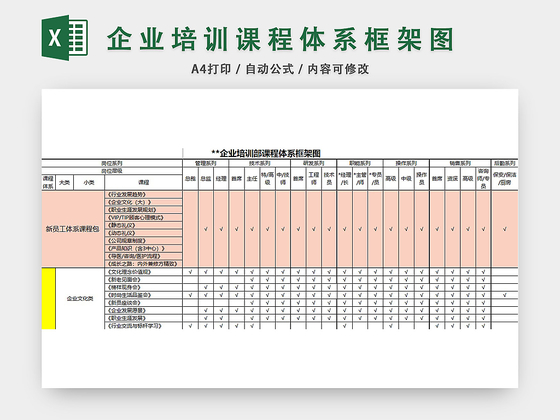Select course 《时尚生活品鉴会》
Image resolution: width=560 pixels, height=420 pixels.
144,295
